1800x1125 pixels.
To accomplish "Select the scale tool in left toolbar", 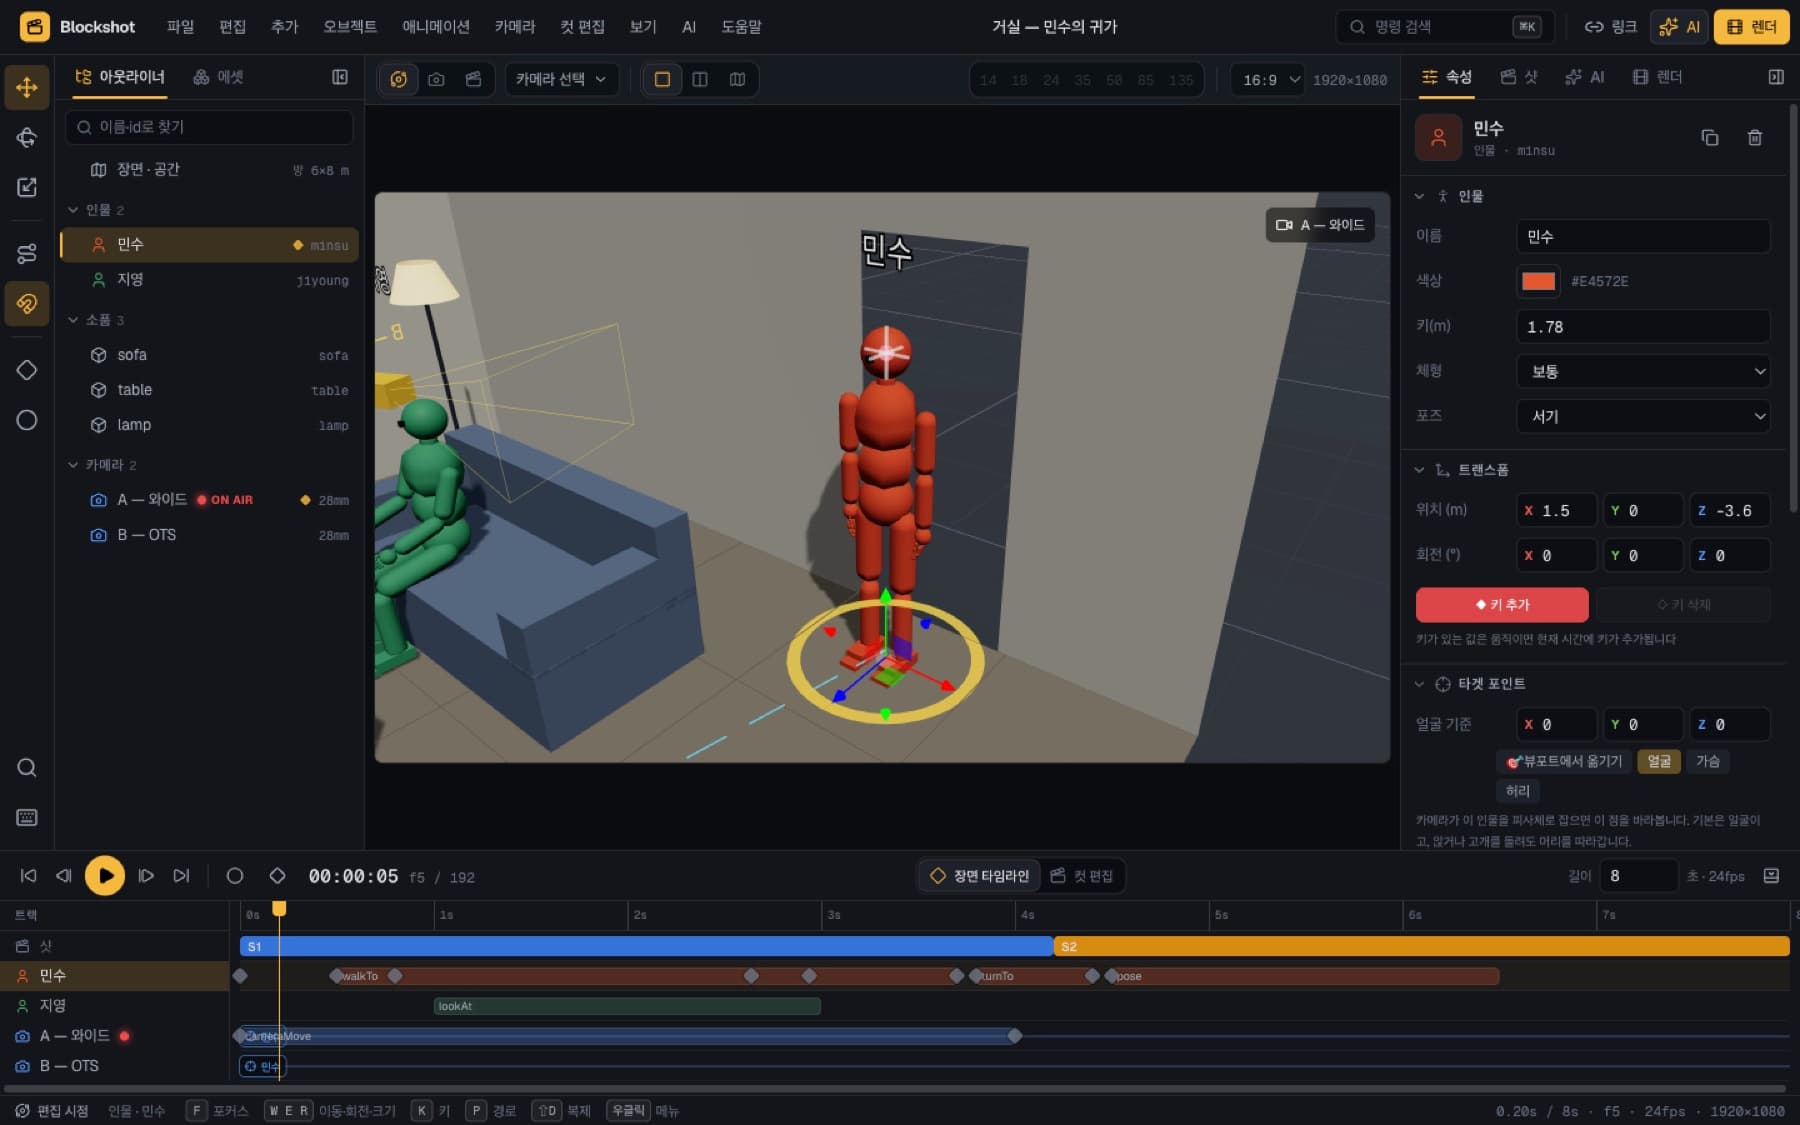I will [x=27, y=187].
